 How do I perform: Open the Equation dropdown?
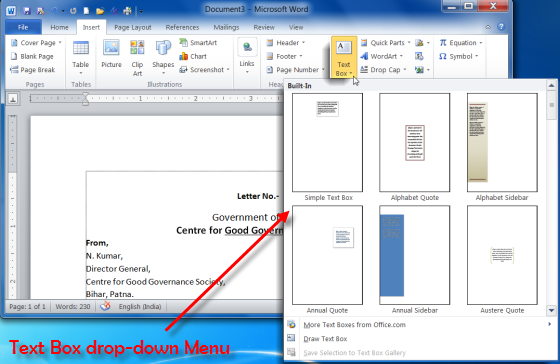pos(461,43)
